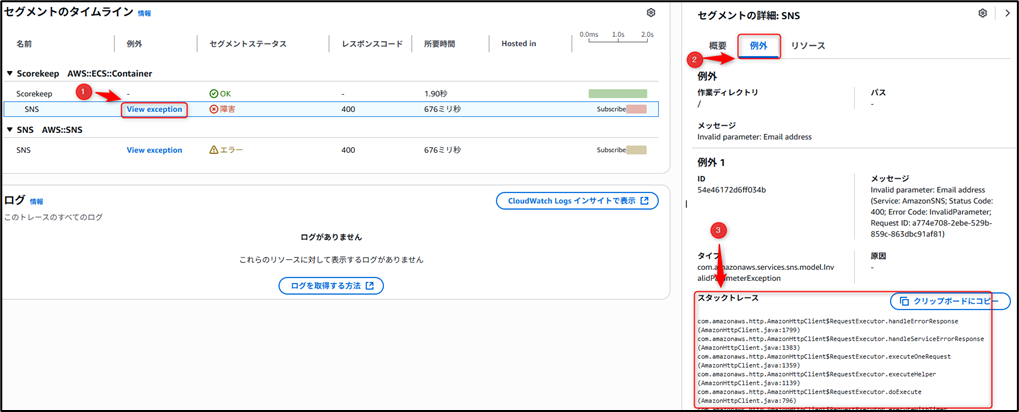Click CloudWatch Logs インサイトで表示 button
Image resolution: width=1019 pixels, height=412 pixels.
tap(577, 201)
